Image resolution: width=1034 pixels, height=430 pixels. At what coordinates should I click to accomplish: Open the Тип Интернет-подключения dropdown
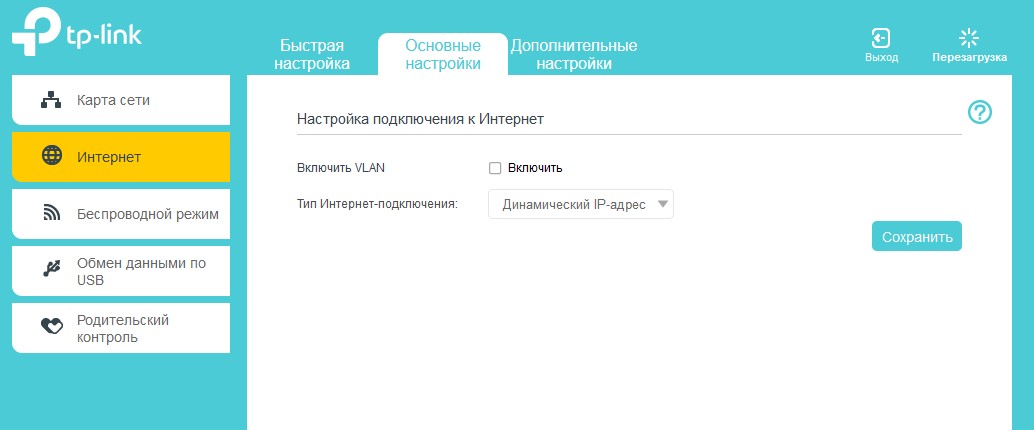[x=580, y=205]
